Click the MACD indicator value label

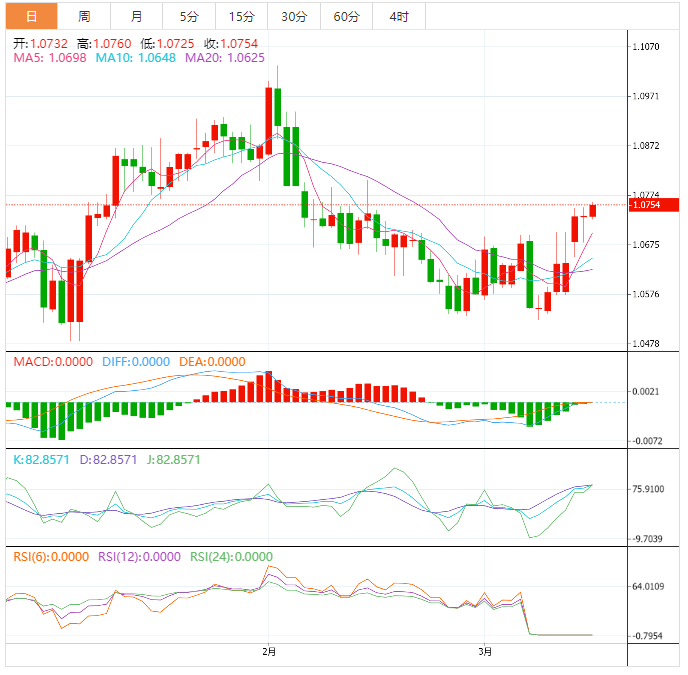click(x=52, y=361)
